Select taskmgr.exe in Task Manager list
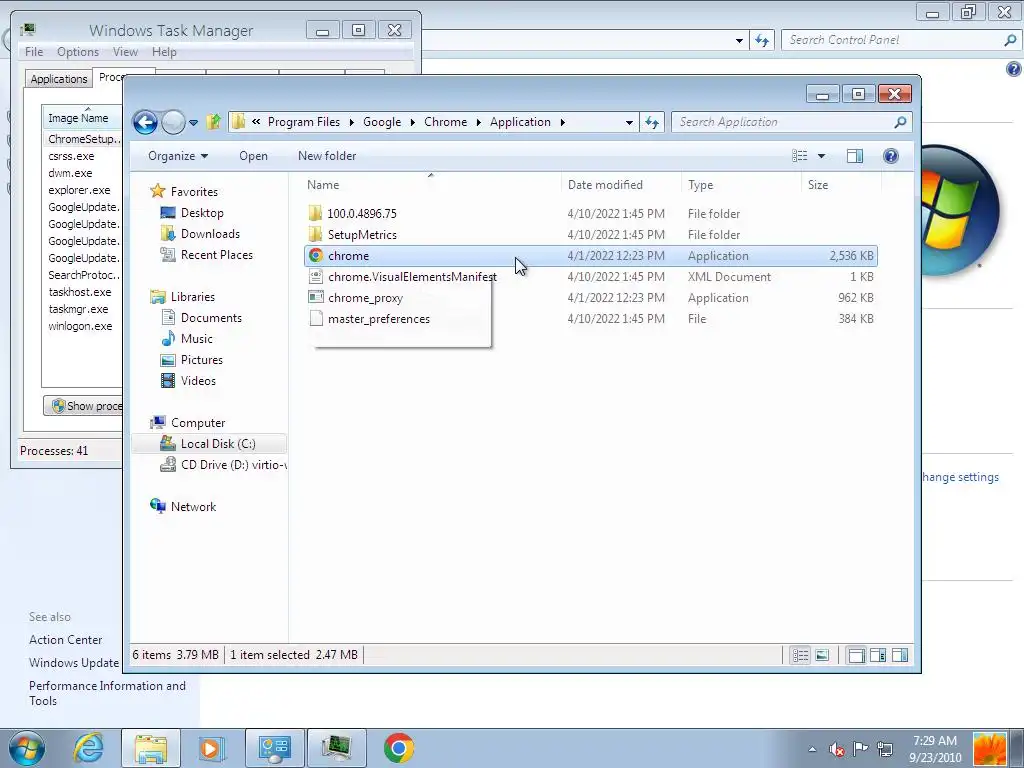Image resolution: width=1024 pixels, height=768 pixels. [x=78, y=309]
